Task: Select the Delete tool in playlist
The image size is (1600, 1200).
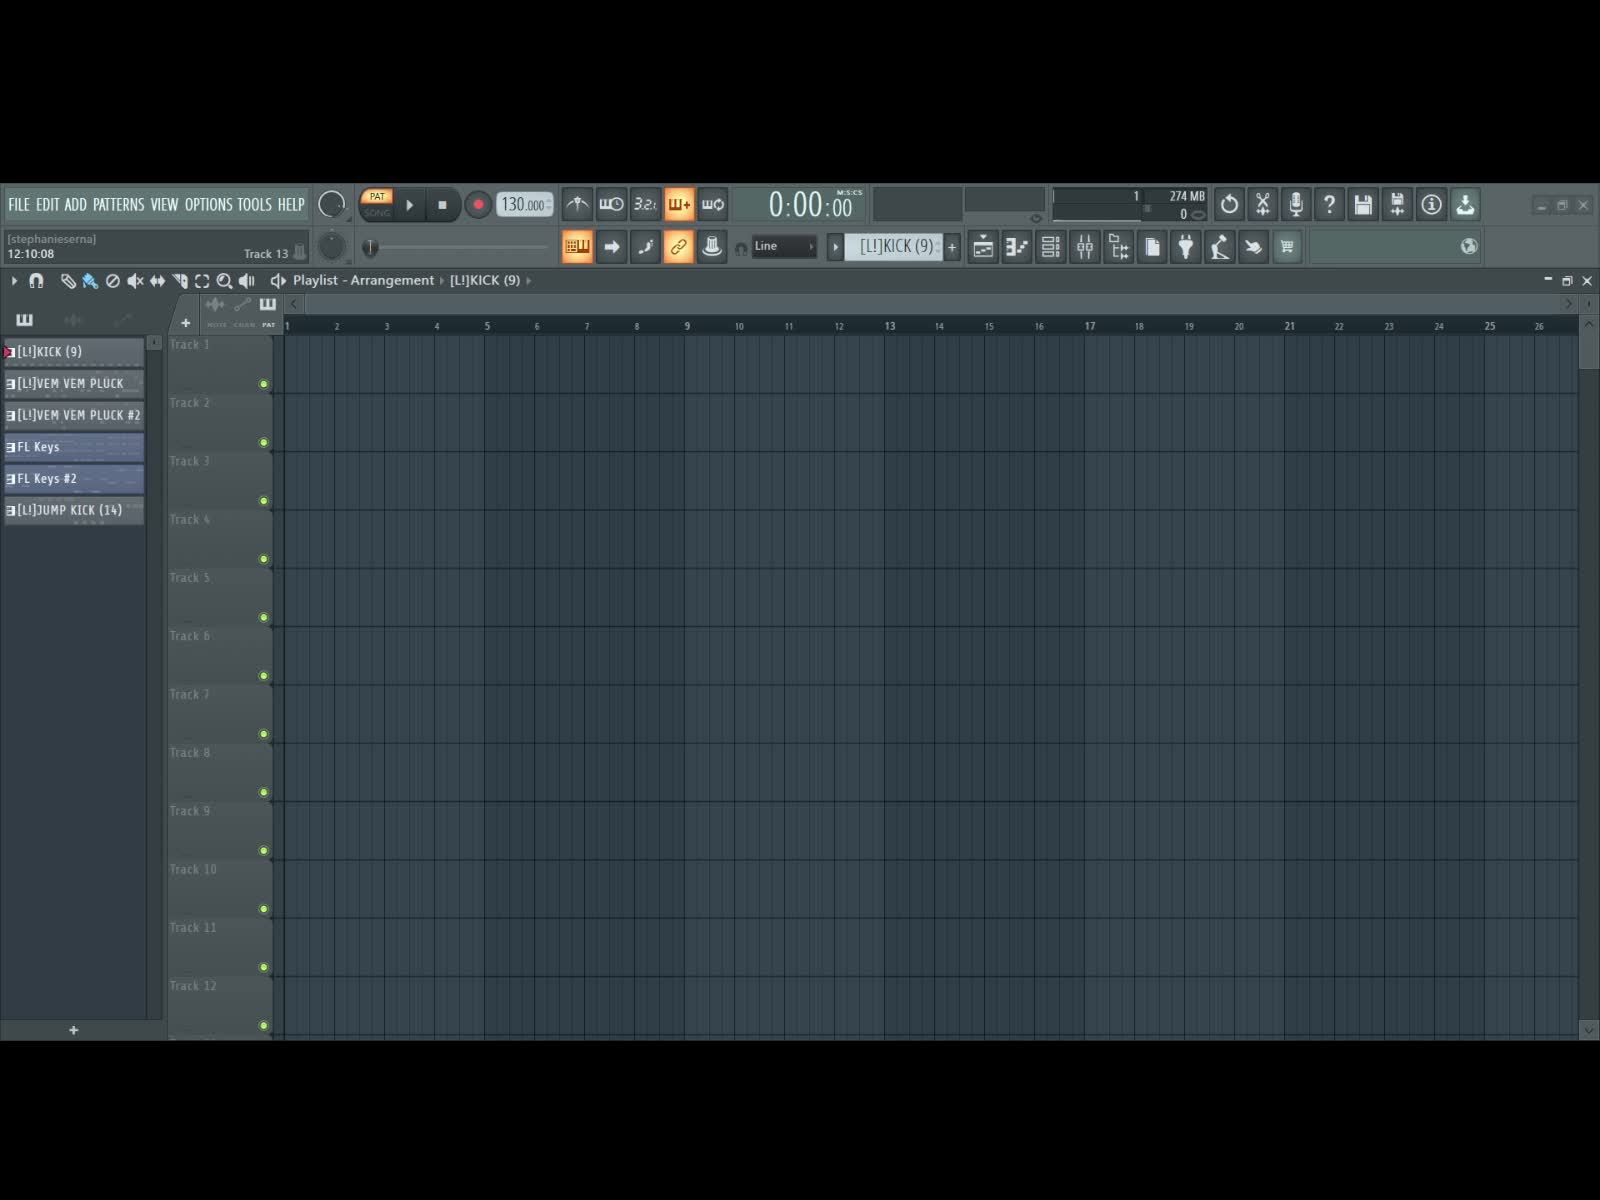Action: click(x=113, y=281)
